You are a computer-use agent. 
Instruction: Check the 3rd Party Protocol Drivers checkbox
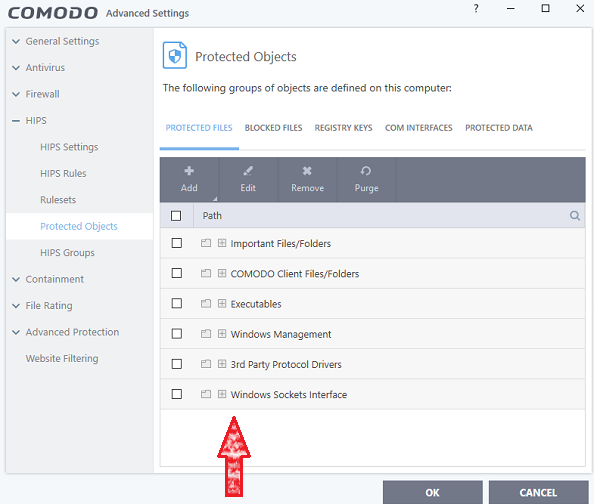click(177, 364)
